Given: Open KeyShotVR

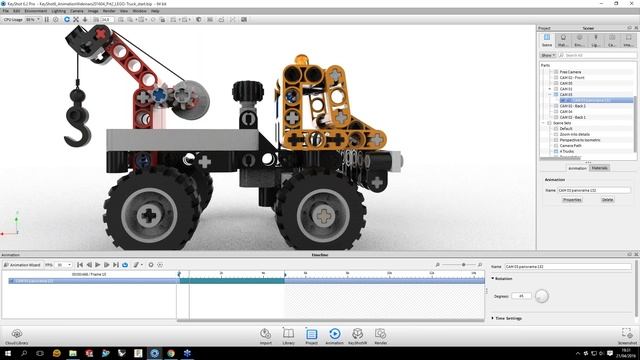Looking at the screenshot, I should (357, 337).
